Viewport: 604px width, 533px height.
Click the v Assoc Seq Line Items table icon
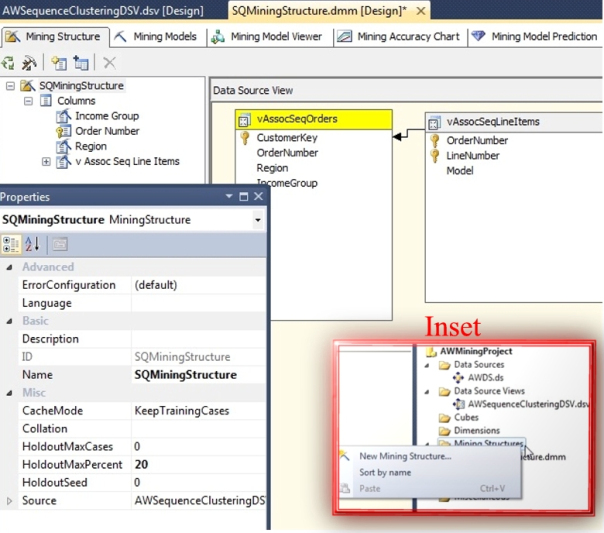tap(64, 161)
